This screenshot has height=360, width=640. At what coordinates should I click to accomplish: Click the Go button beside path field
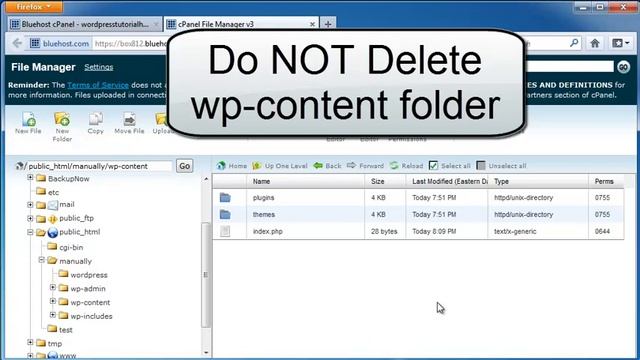pyautogui.click(x=184, y=166)
